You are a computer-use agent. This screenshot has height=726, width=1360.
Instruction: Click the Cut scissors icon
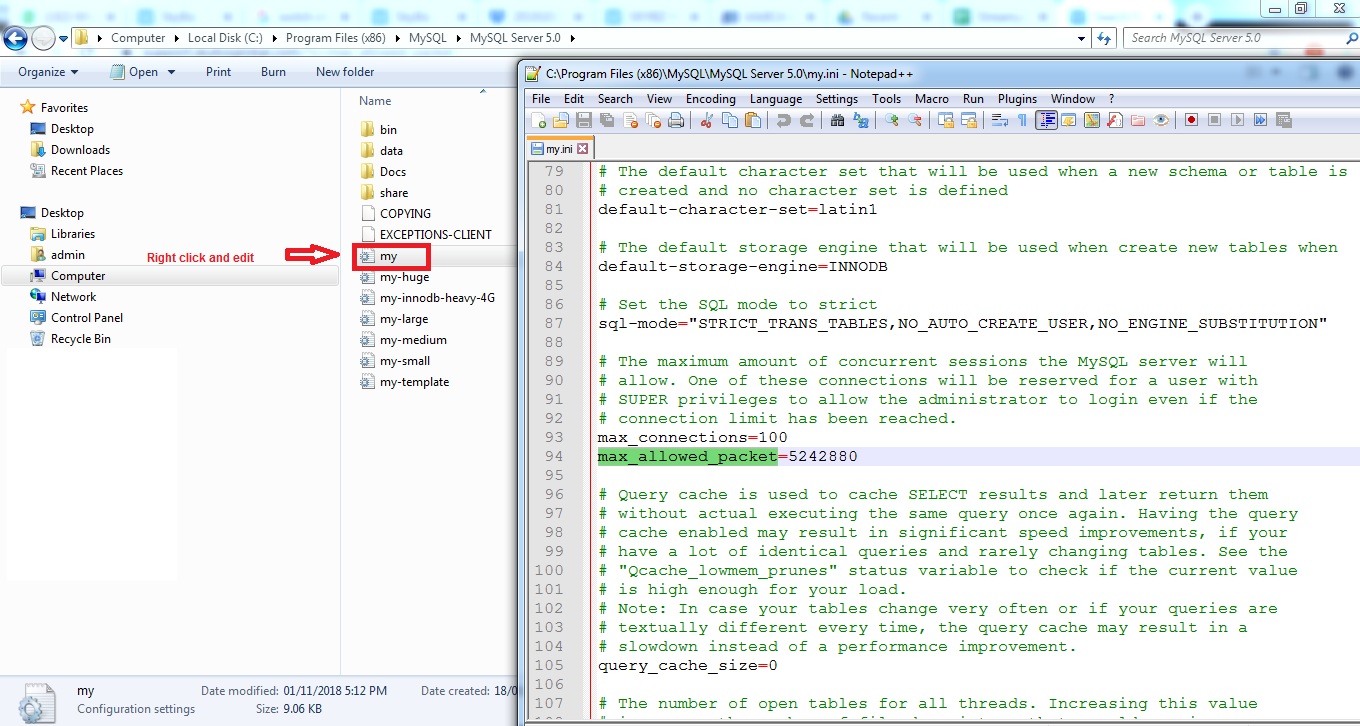click(x=706, y=121)
